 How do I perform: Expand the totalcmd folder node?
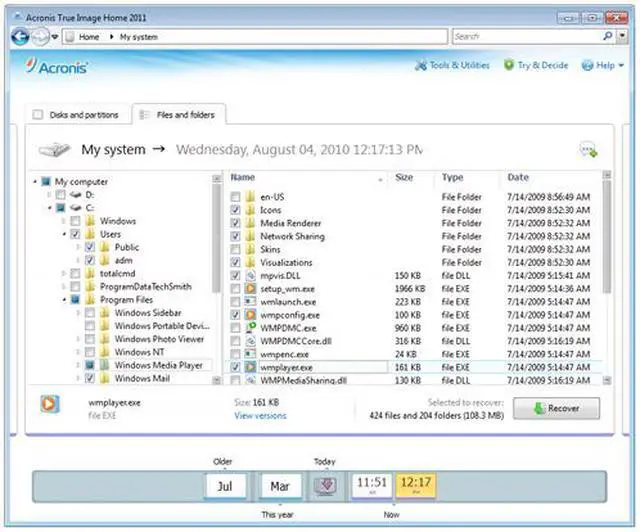click(x=64, y=273)
